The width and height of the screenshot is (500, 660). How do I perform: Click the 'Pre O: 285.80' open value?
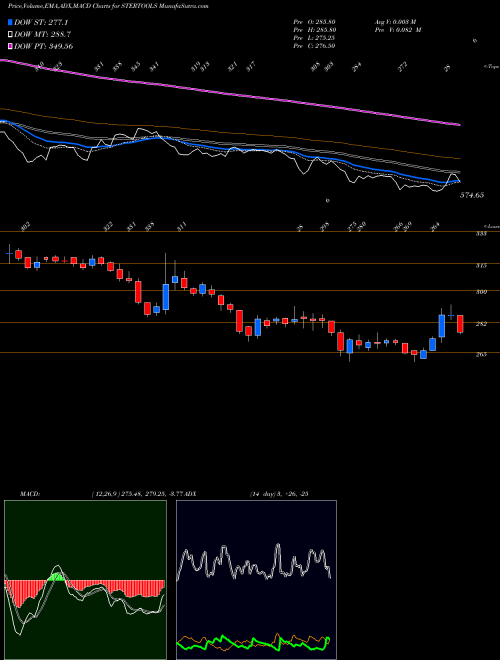tap(314, 22)
